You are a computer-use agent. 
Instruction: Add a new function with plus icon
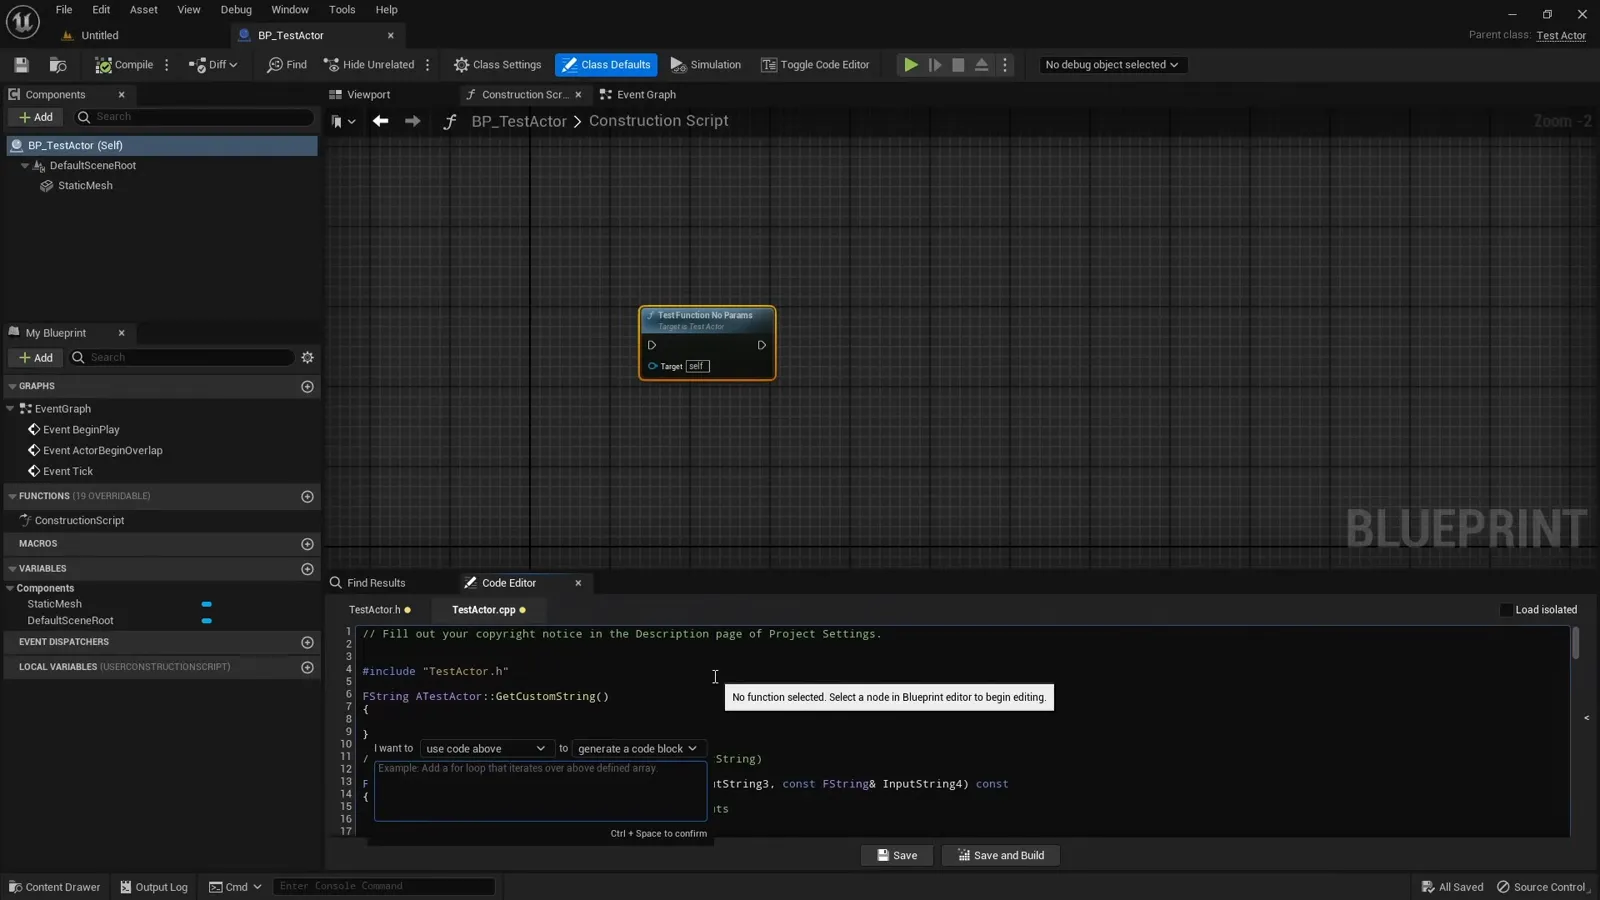[x=307, y=497]
